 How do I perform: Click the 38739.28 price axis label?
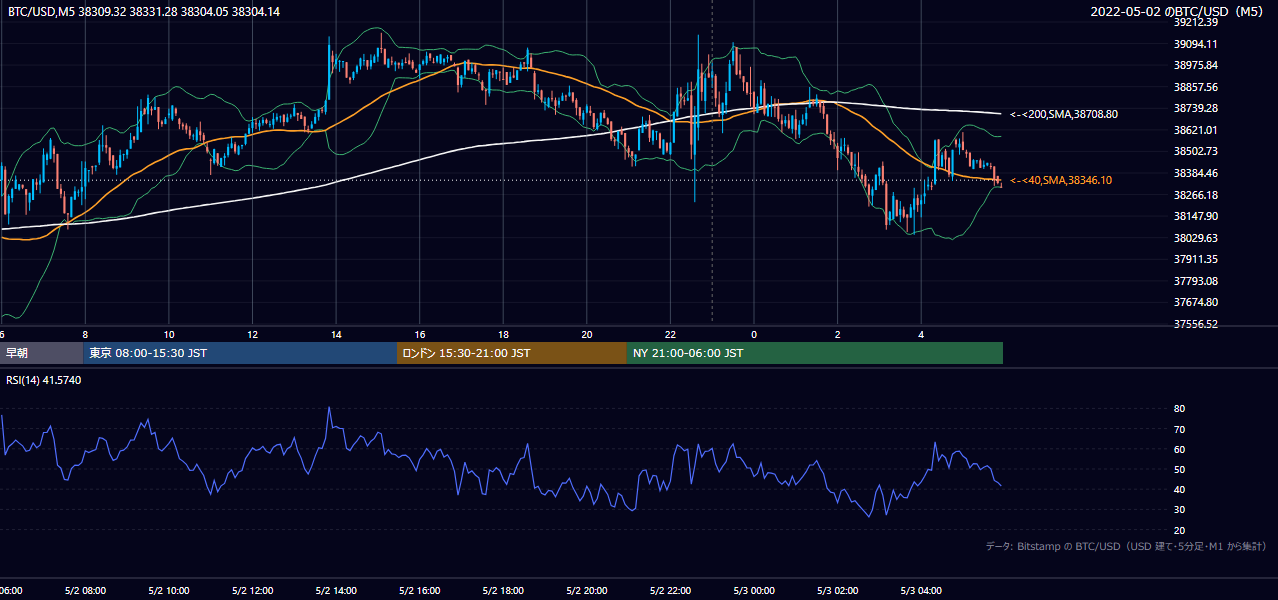[x=1196, y=108]
